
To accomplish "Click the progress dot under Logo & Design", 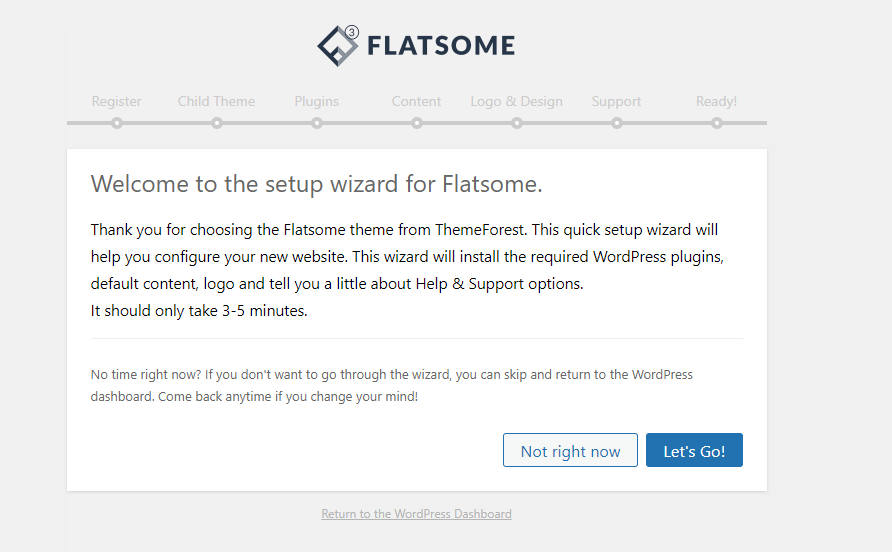I will [x=517, y=123].
